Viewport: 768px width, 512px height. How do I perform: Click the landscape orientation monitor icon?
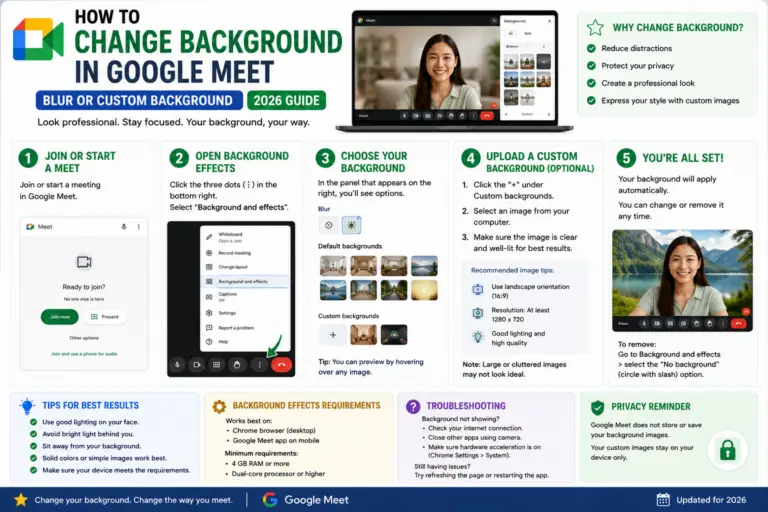click(478, 290)
